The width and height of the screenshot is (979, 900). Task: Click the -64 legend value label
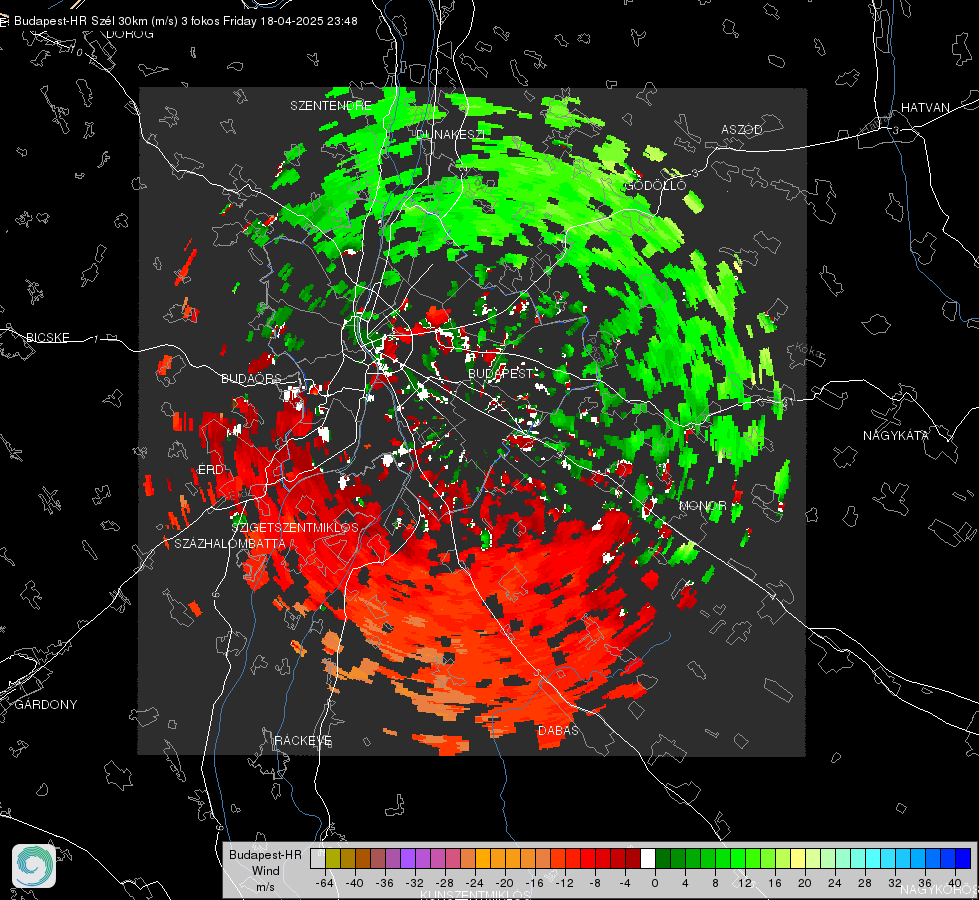coord(325,883)
